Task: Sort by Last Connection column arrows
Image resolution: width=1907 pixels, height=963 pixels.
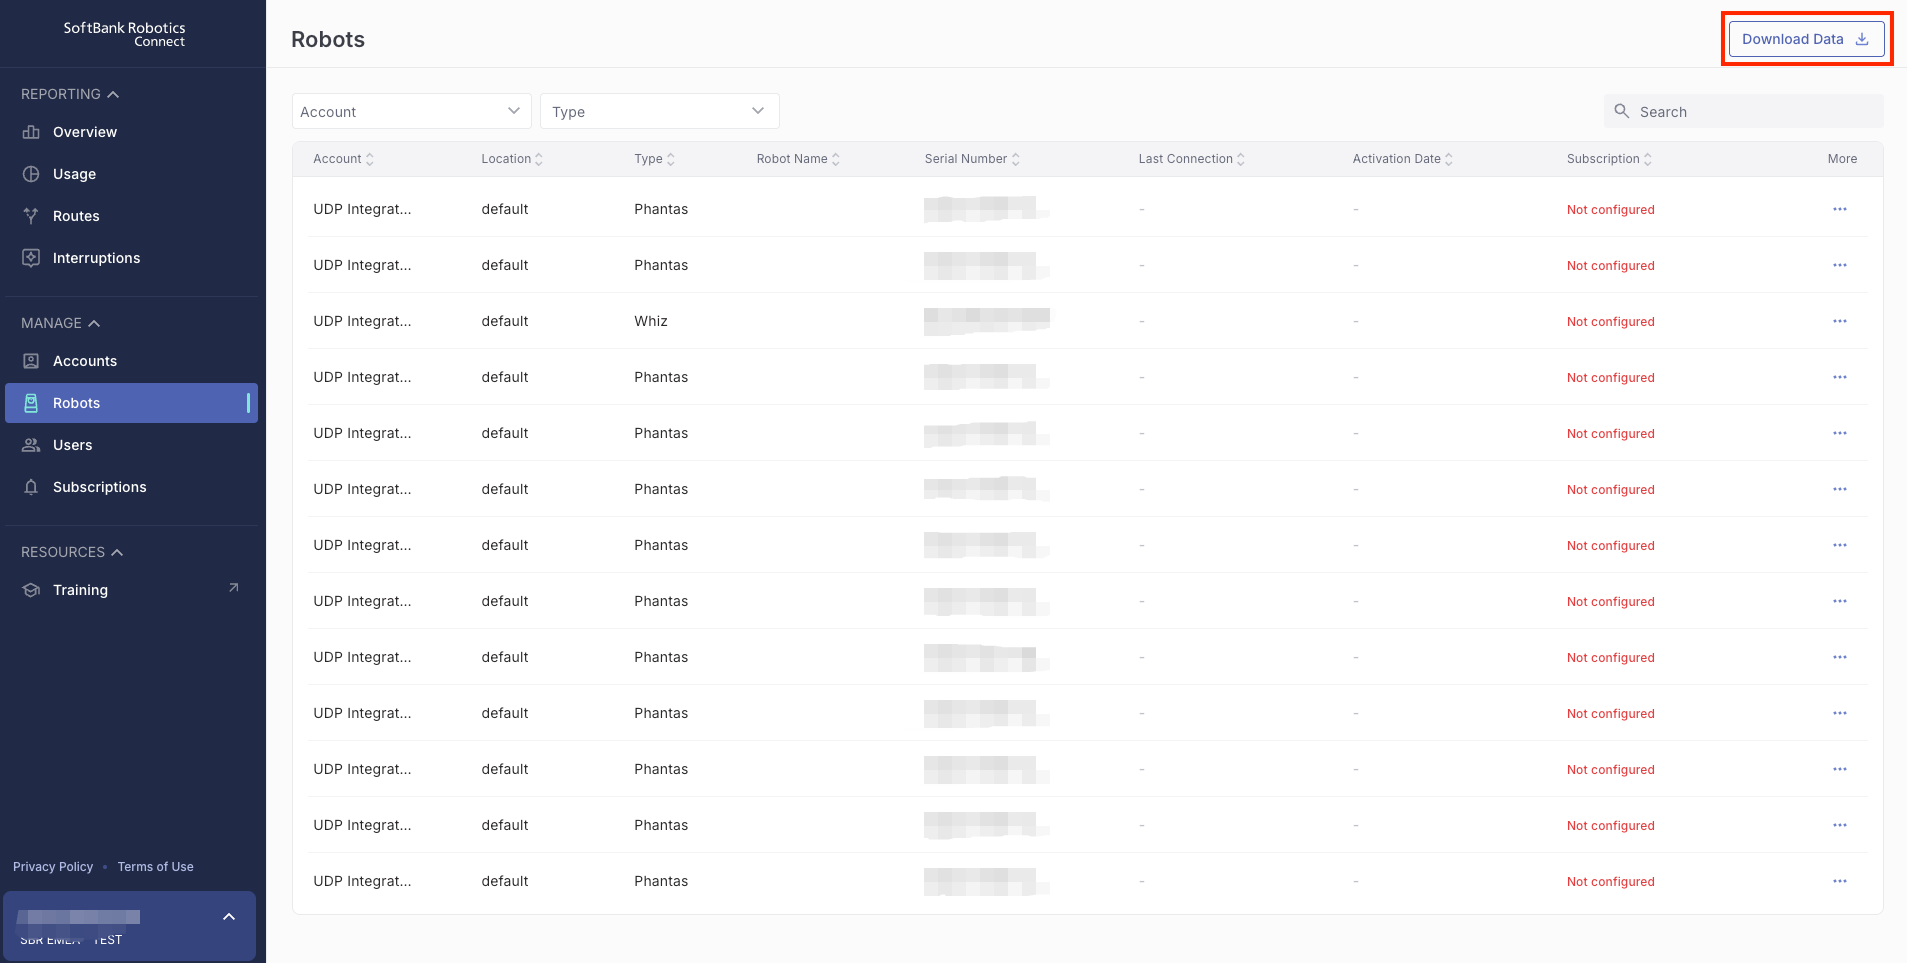Action: pos(1241,159)
